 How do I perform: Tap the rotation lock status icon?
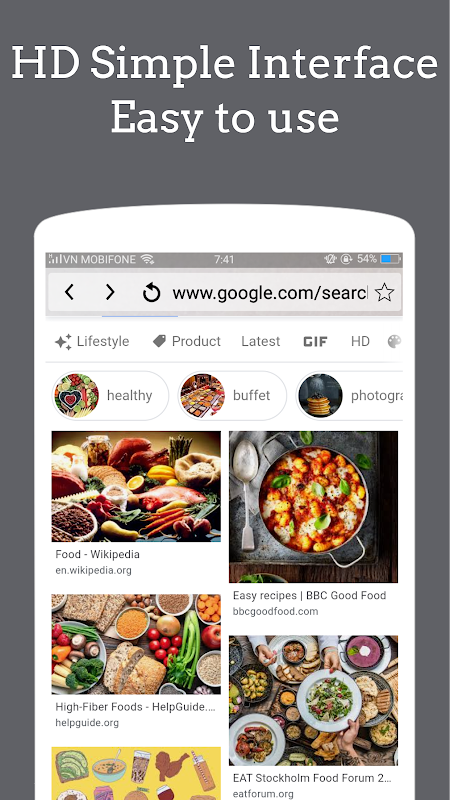tap(346, 259)
